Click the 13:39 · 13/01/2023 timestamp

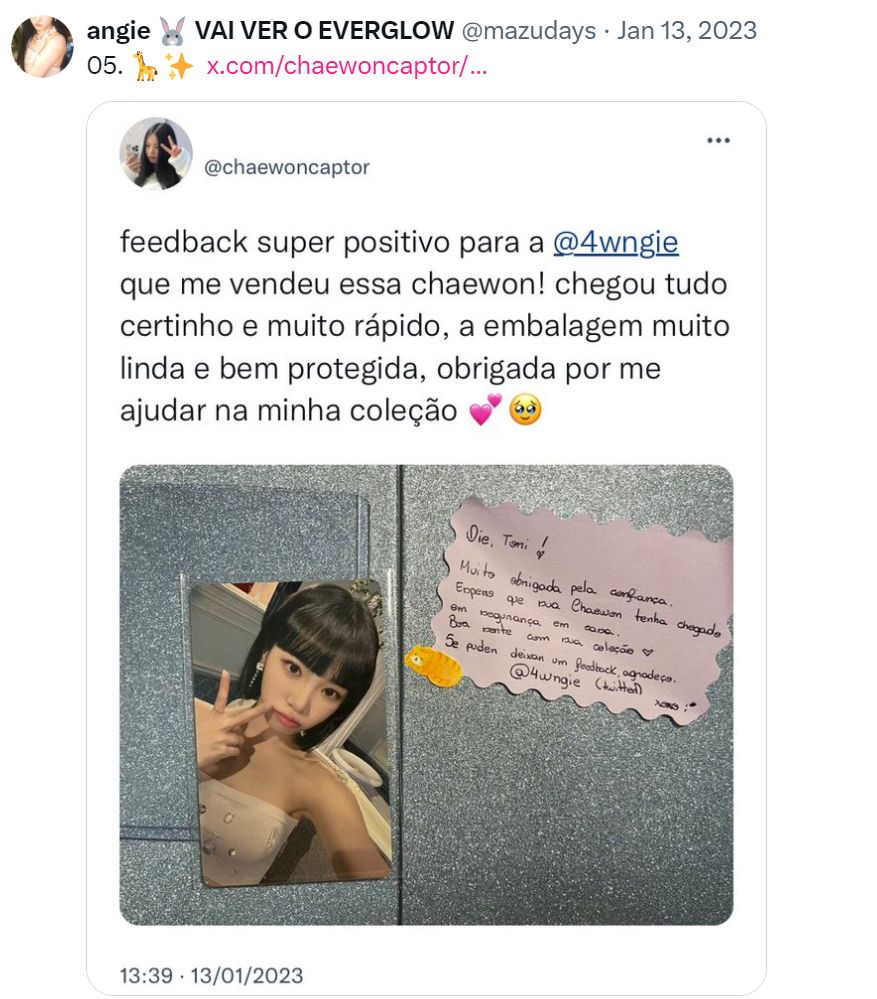click(211, 975)
